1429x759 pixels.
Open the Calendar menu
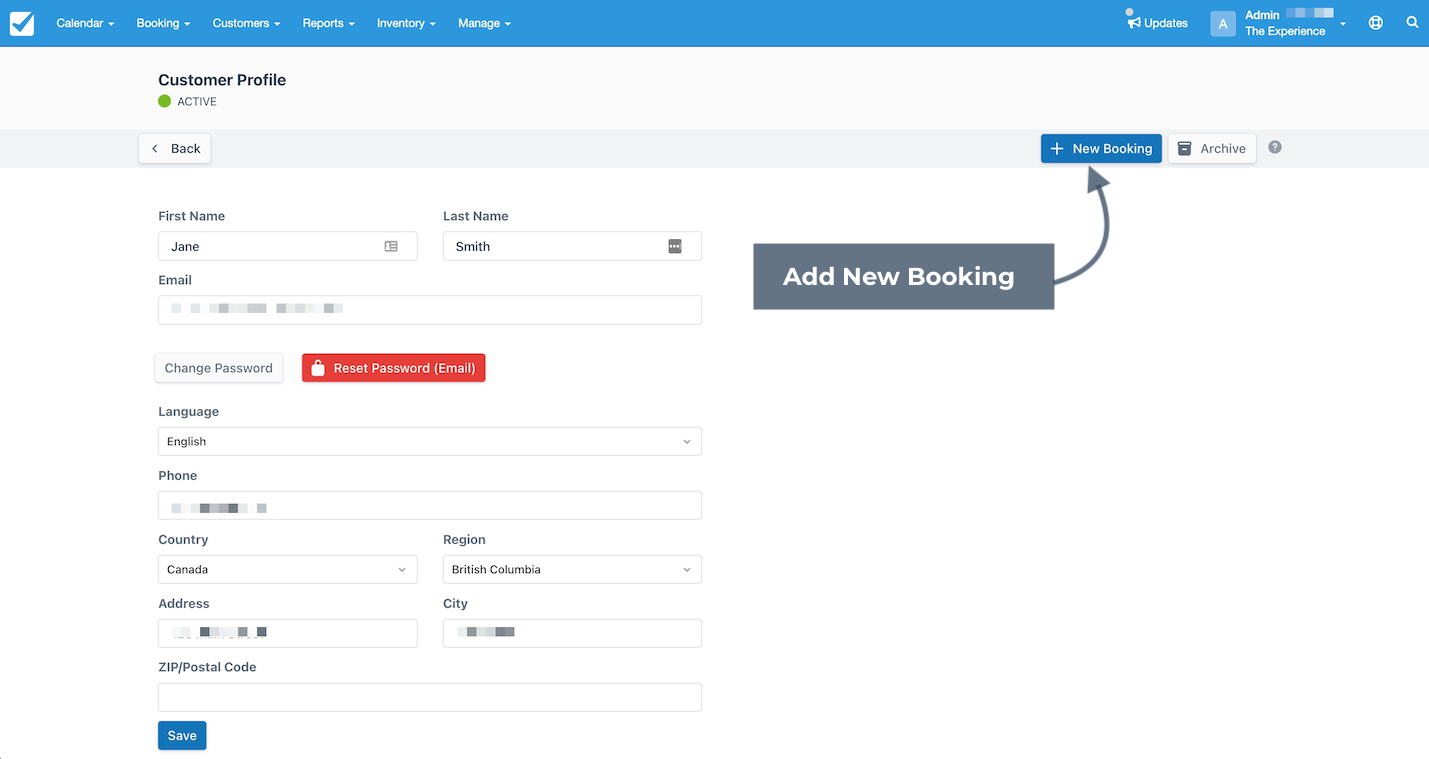coord(85,23)
